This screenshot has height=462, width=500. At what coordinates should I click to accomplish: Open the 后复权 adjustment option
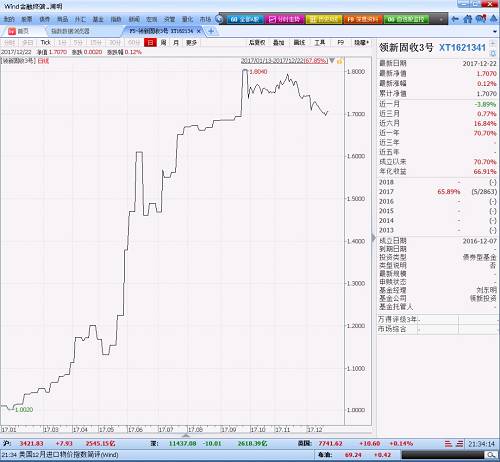[257, 43]
